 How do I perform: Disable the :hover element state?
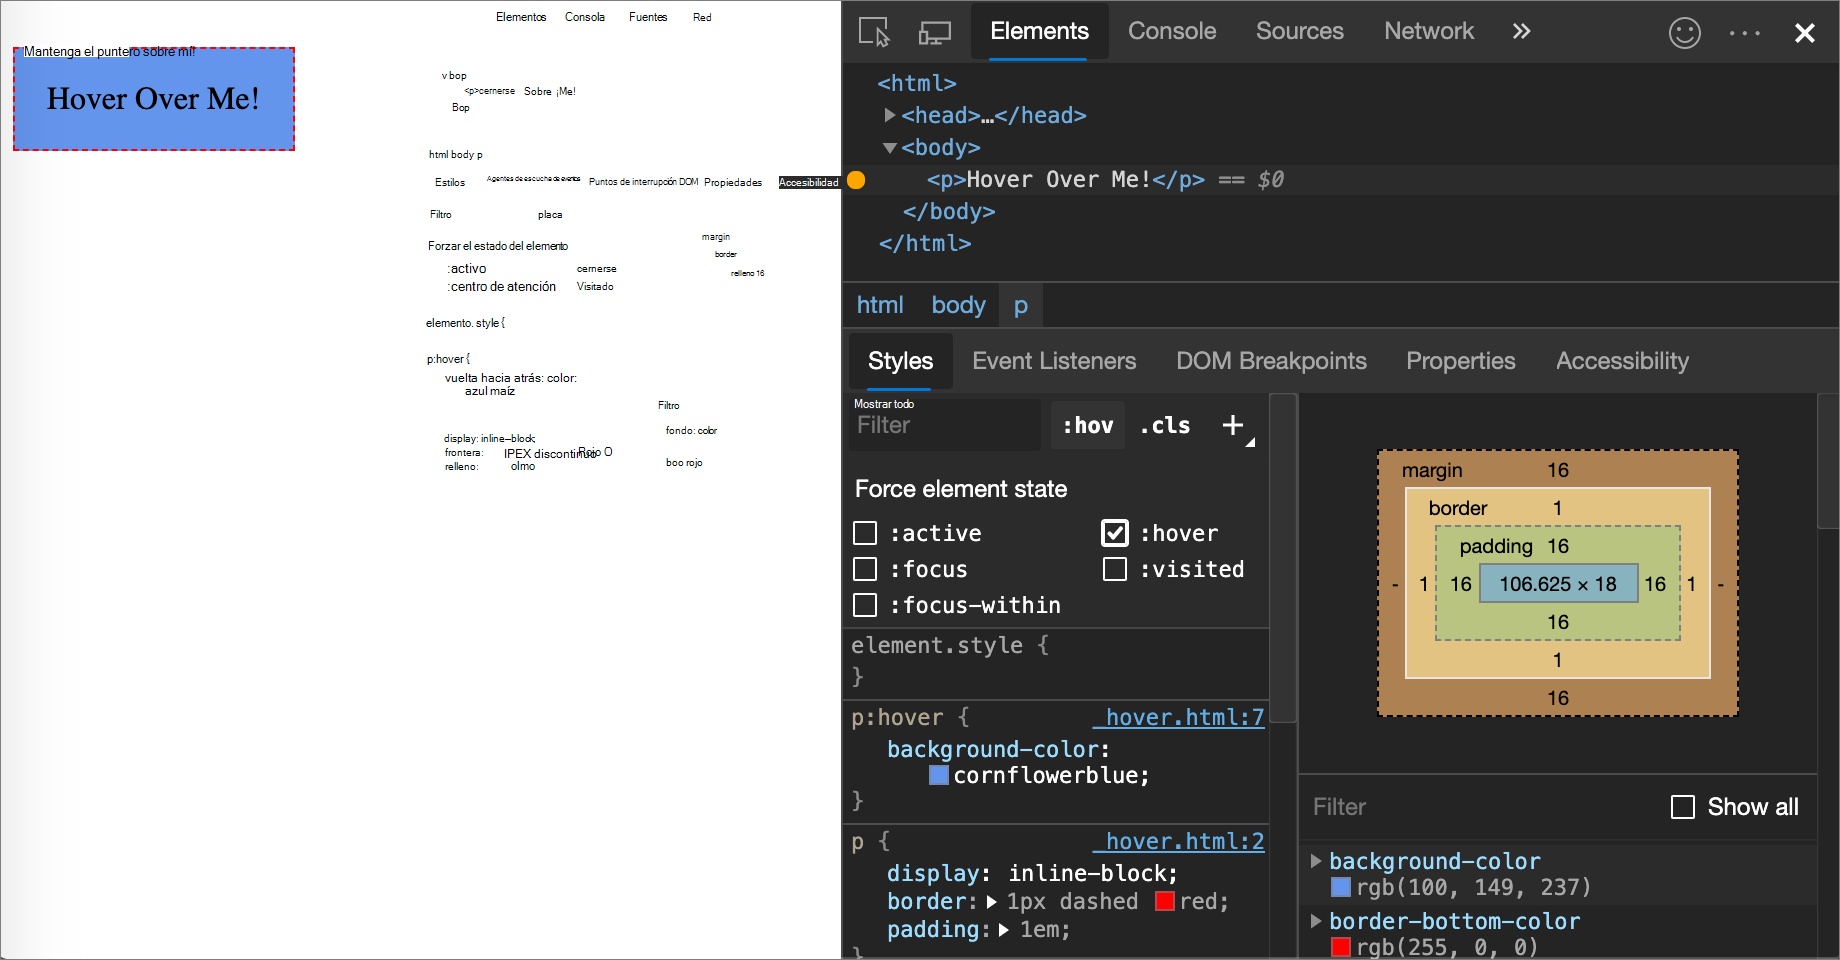1114,532
